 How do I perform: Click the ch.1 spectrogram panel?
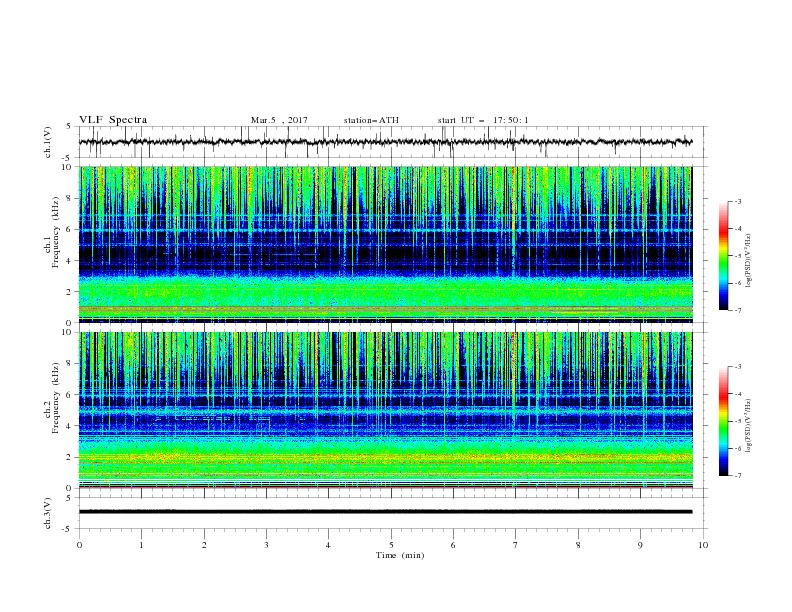pyautogui.click(x=385, y=244)
